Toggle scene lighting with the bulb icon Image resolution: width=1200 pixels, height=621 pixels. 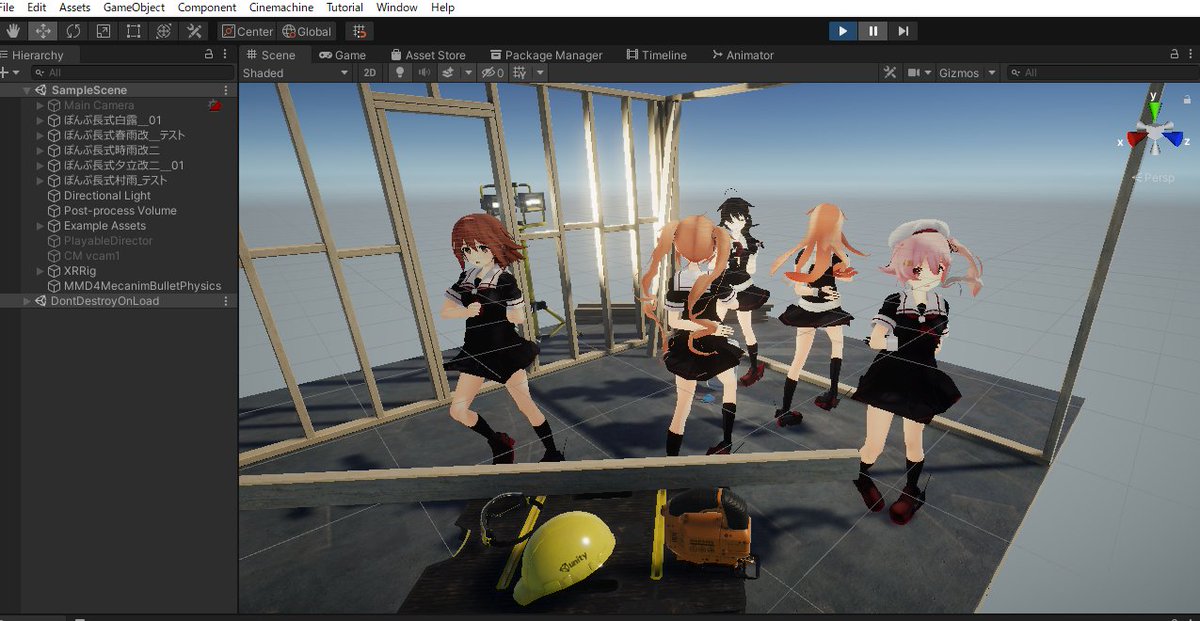tap(399, 72)
